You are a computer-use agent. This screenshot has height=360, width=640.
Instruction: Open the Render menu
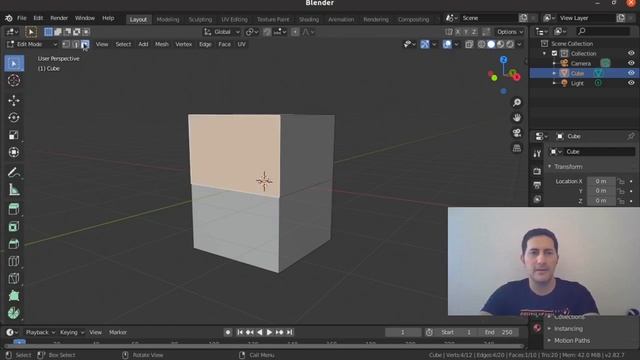point(59,18)
